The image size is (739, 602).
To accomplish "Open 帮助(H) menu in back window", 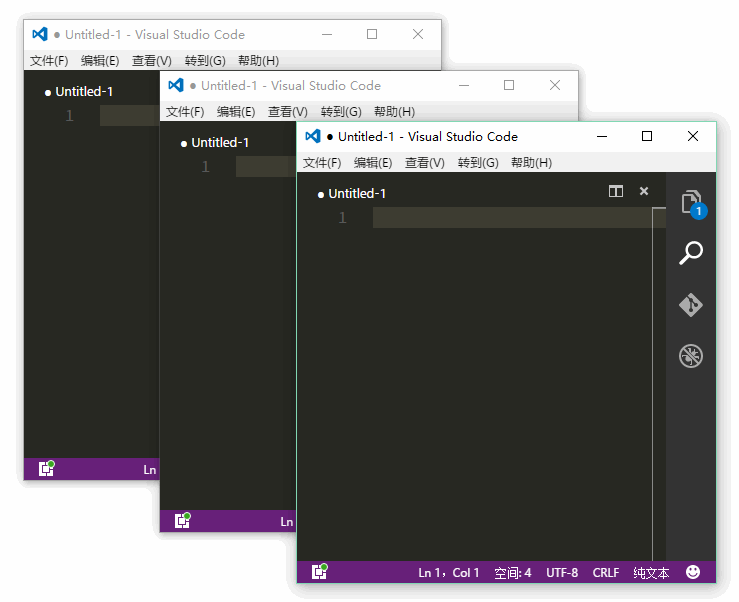I will point(258,61).
